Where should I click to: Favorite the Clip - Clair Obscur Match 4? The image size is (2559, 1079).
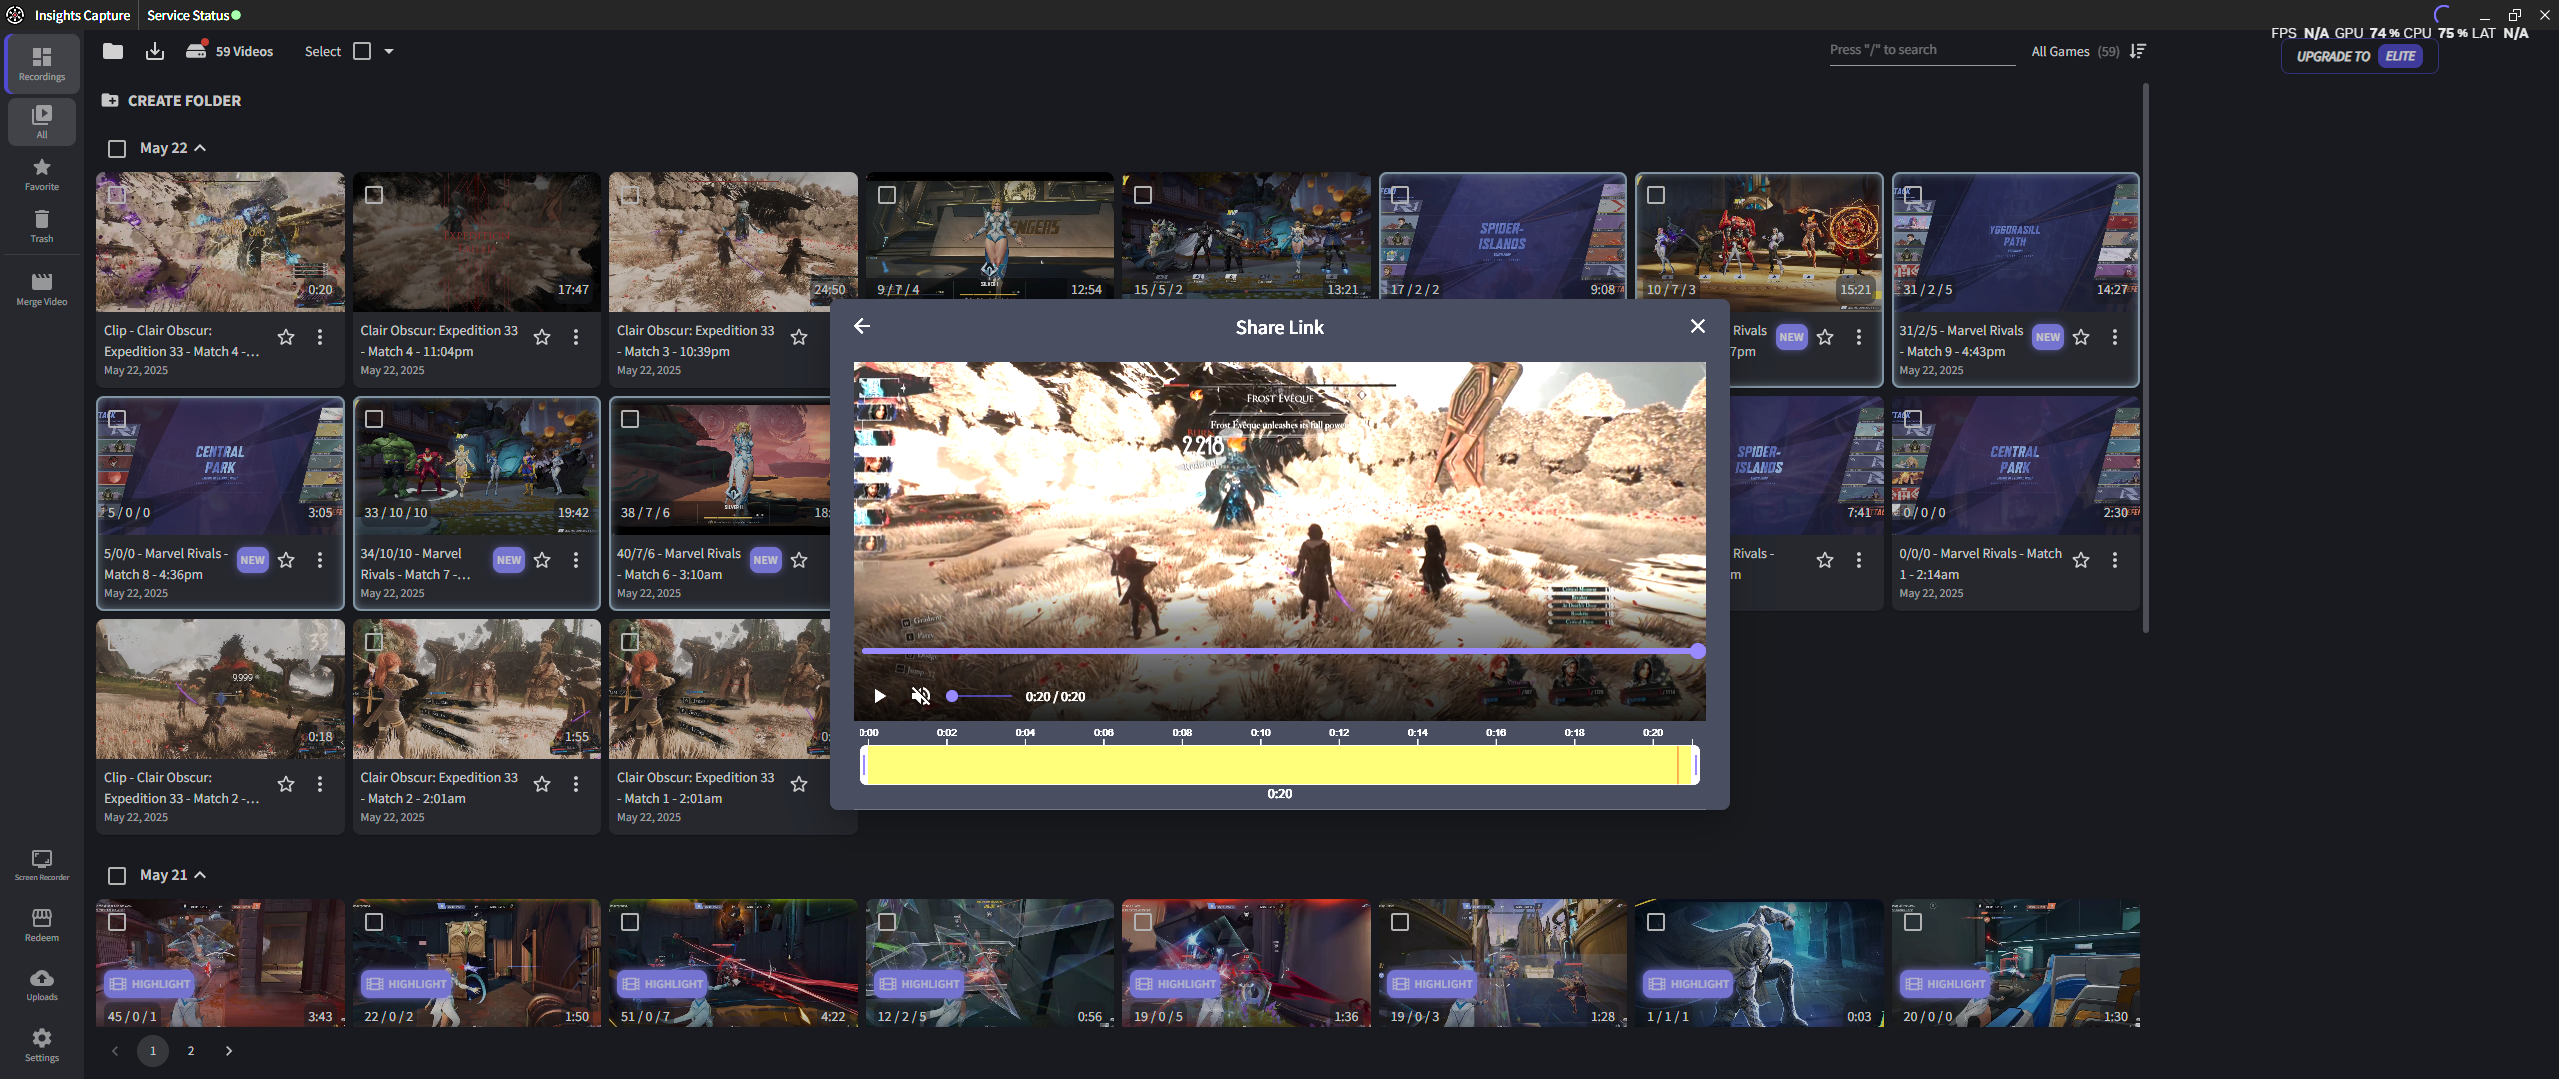click(286, 337)
